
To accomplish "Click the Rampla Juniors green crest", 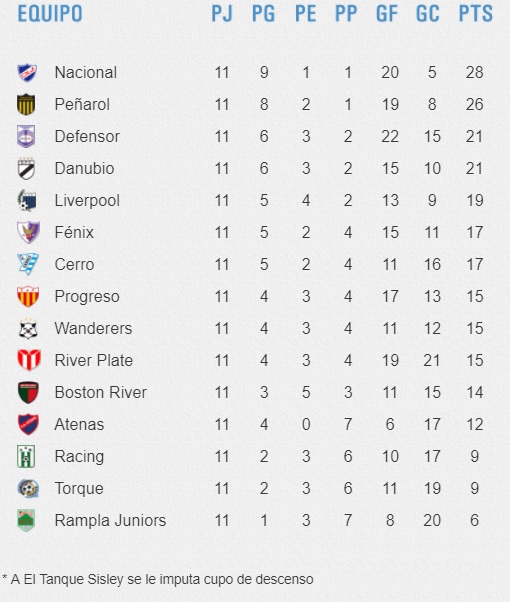I will 26,520.
